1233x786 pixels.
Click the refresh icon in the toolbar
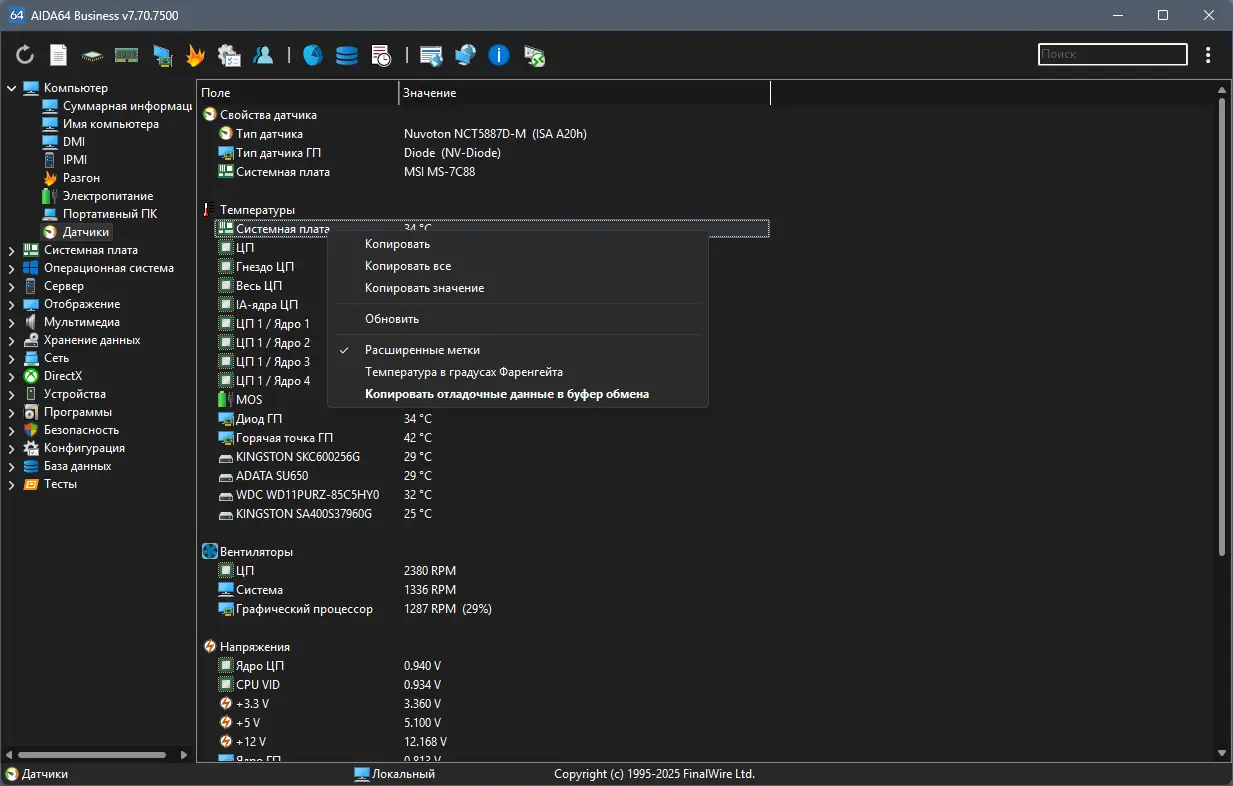(x=24, y=55)
